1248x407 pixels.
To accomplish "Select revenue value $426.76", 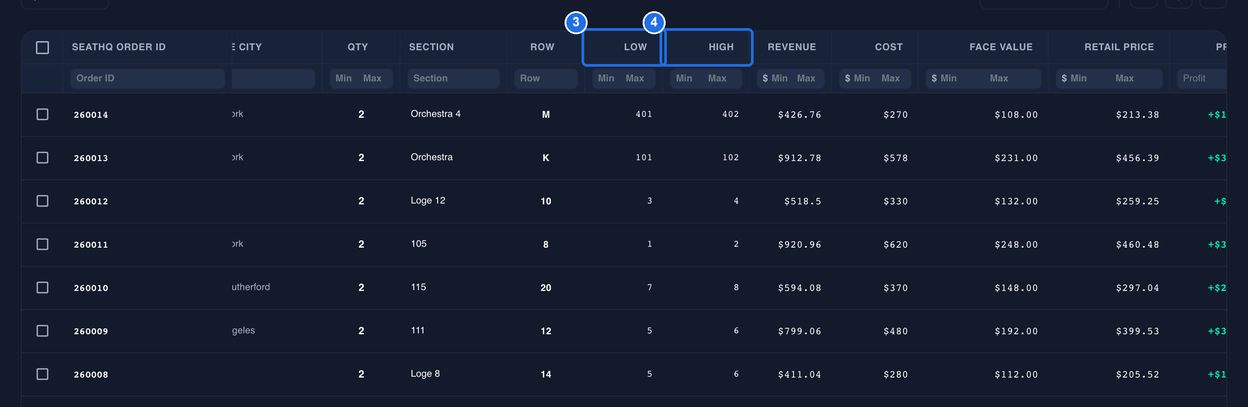I will 800,115.
